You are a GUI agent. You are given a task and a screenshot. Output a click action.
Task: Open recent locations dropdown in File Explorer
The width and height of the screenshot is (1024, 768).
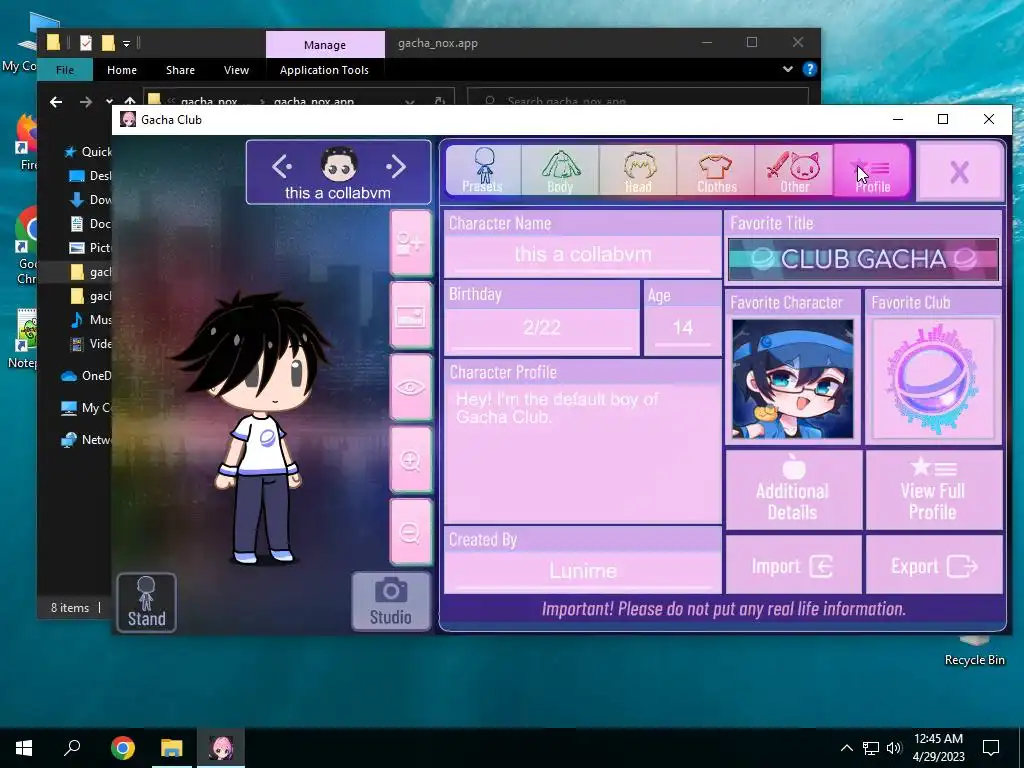(109, 102)
